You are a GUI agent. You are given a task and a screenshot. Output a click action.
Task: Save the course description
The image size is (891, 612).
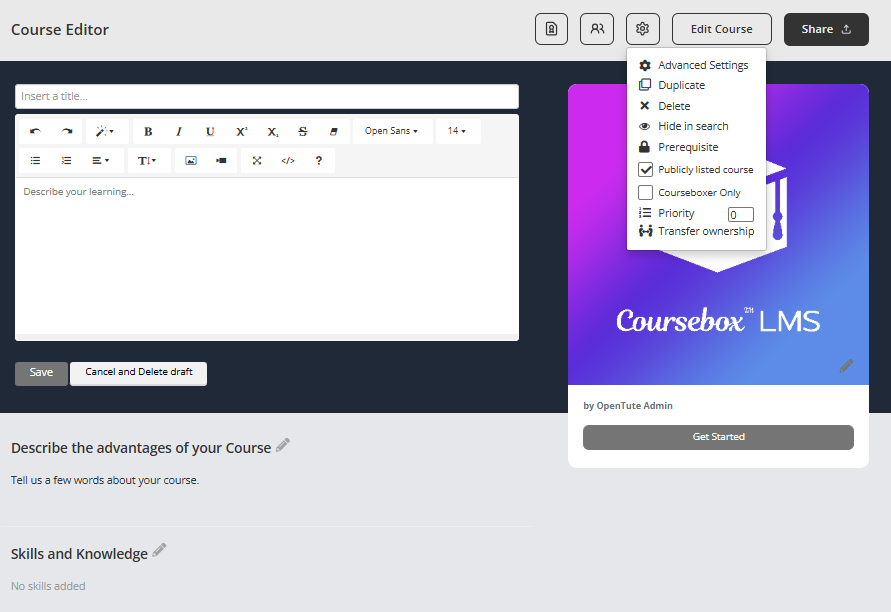pyautogui.click(x=41, y=373)
